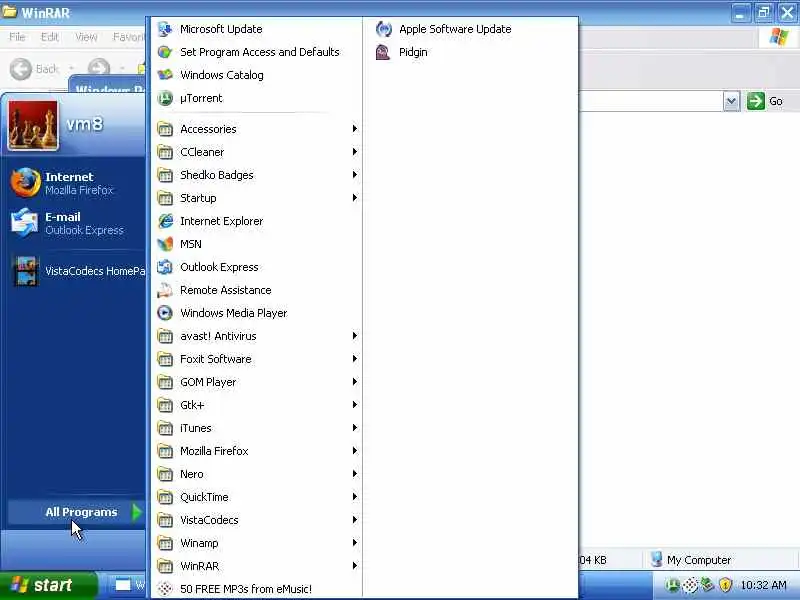The image size is (800, 600).
Task: Click the Go button label
Action: 776,101
